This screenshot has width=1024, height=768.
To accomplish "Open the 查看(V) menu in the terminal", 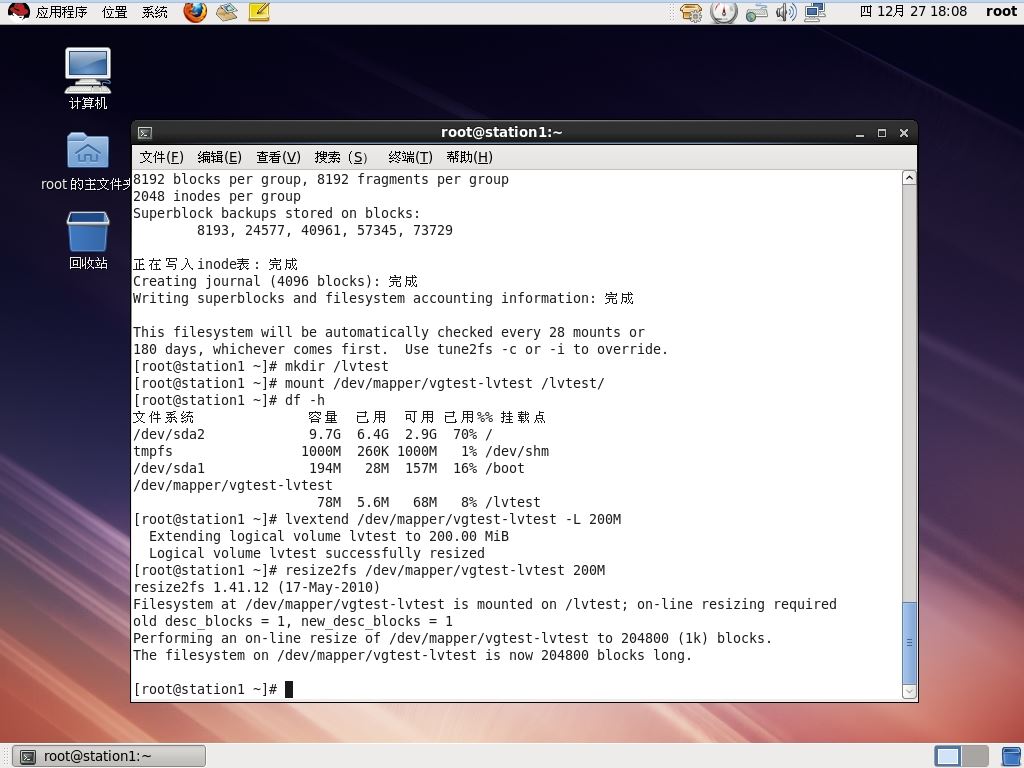I will click(x=278, y=157).
